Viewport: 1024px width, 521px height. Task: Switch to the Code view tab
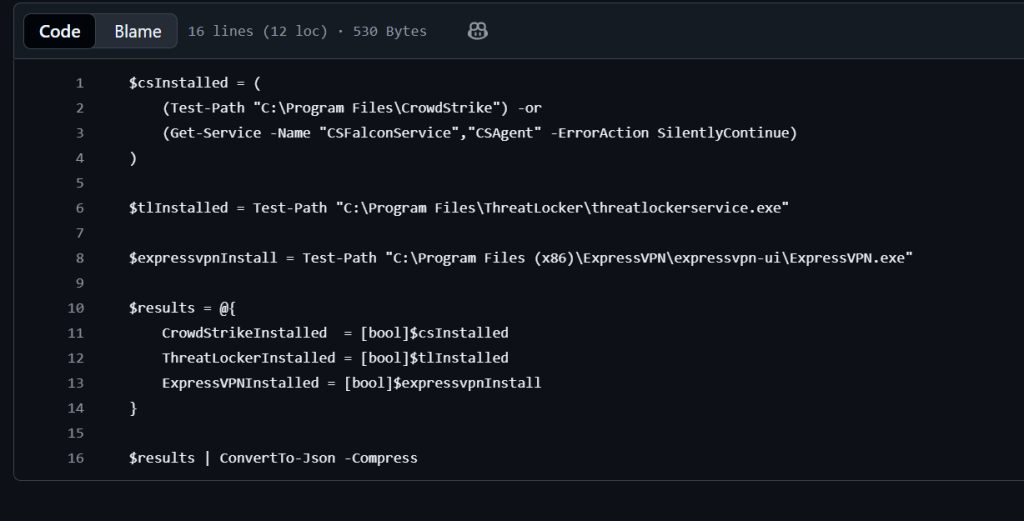pos(60,31)
